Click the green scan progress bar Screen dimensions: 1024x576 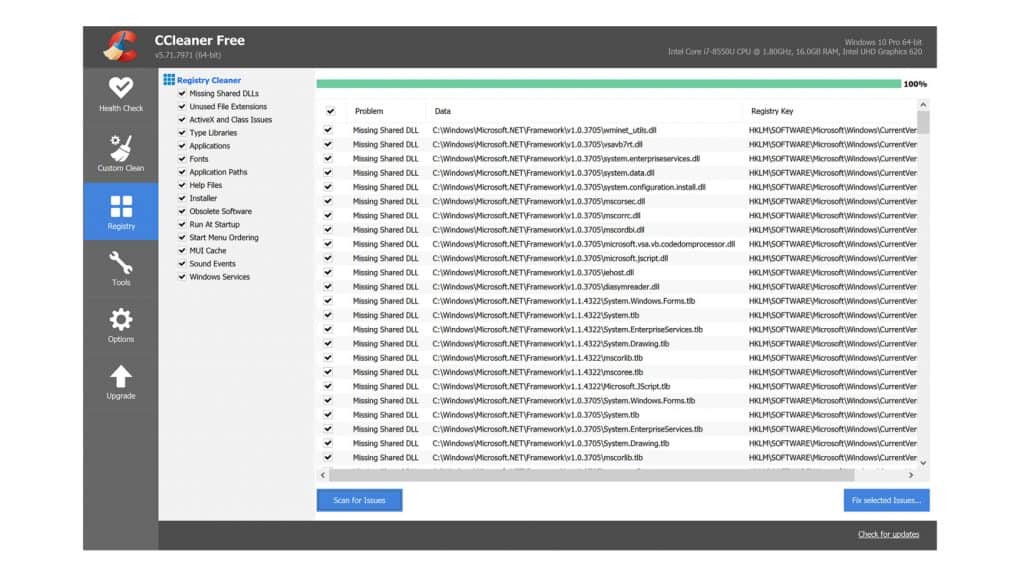point(608,84)
